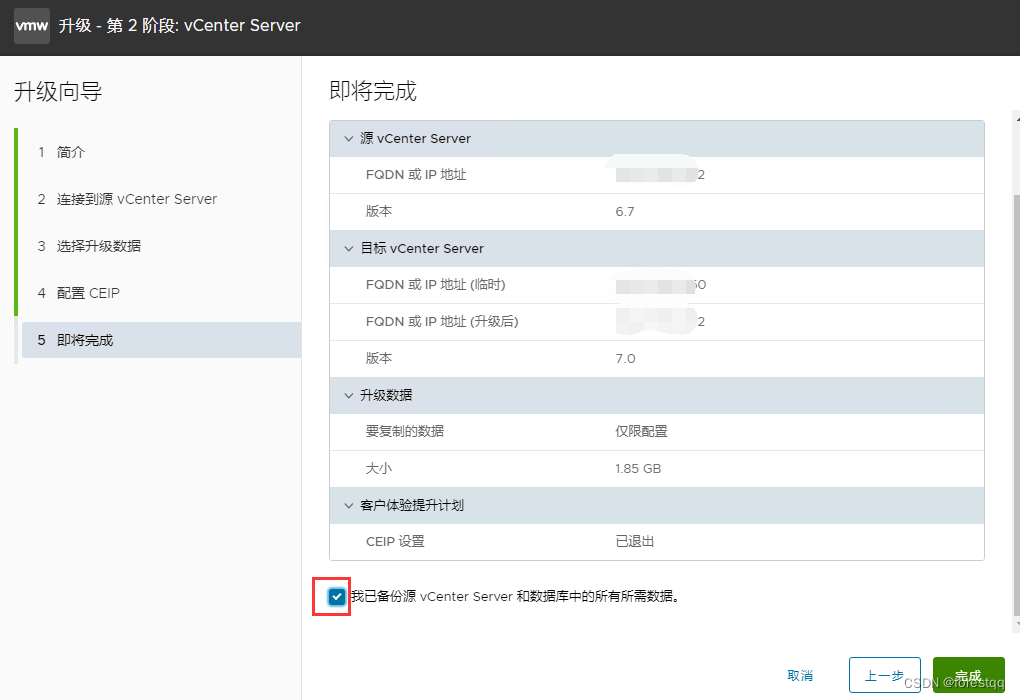Click the 大小 label
The height and width of the screenshot is (700, 1020).
pos(379,468)
